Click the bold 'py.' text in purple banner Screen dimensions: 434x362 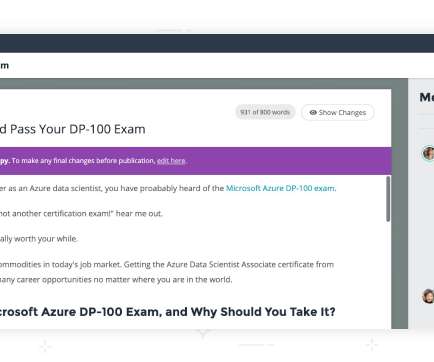coord(4,161)
